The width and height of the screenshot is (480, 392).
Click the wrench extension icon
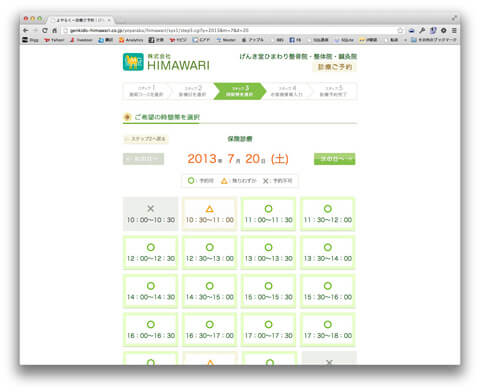(x=422, y=30)
